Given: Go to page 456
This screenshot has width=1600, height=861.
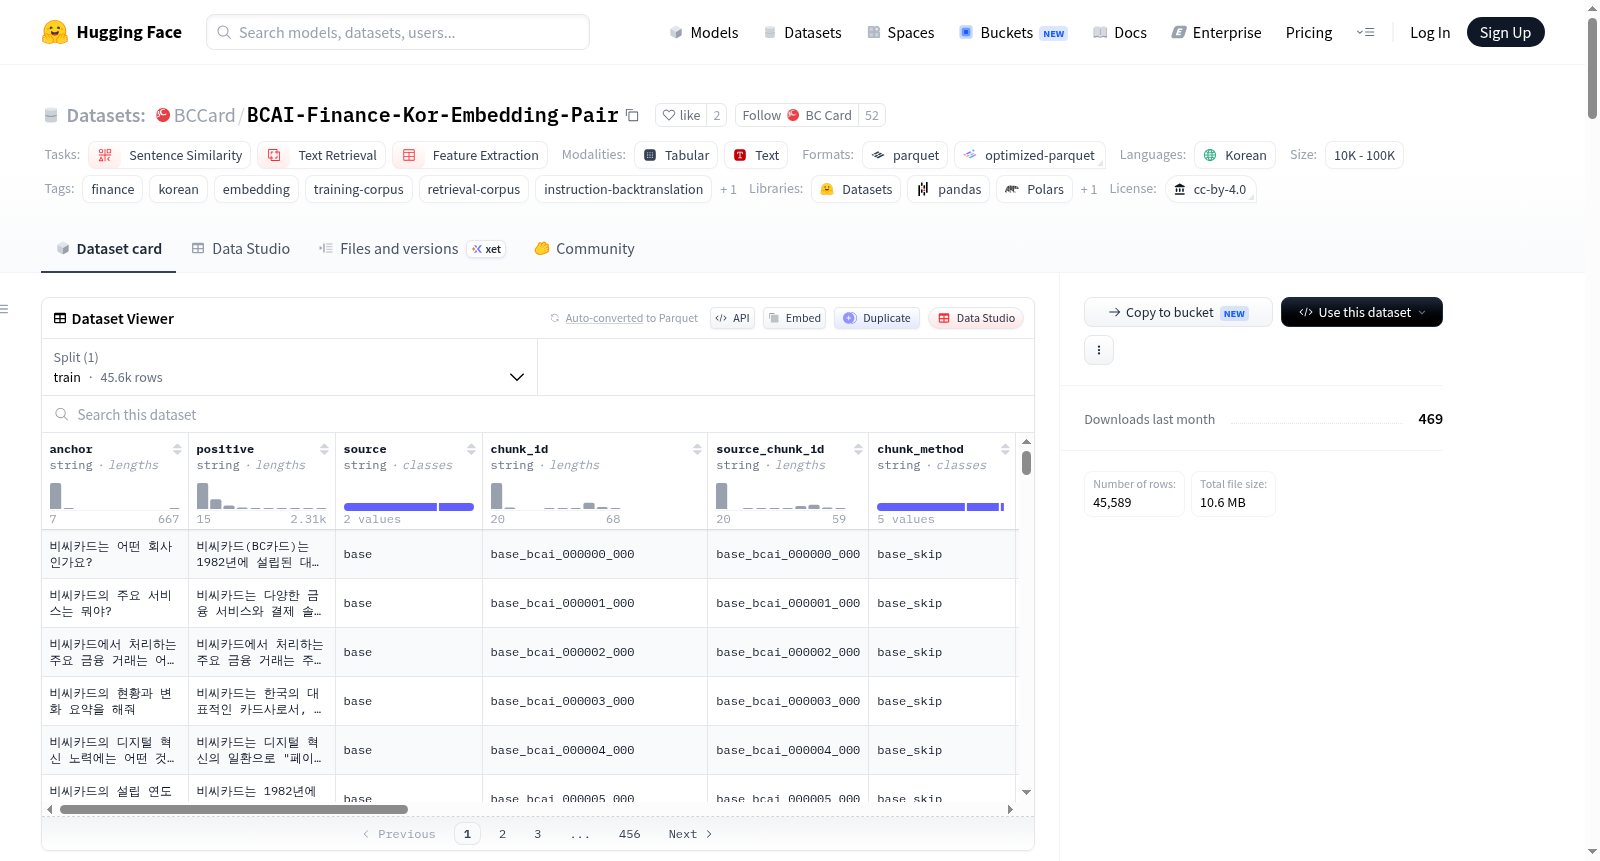Looking at the screenshot, I should [x=629, y=834].
